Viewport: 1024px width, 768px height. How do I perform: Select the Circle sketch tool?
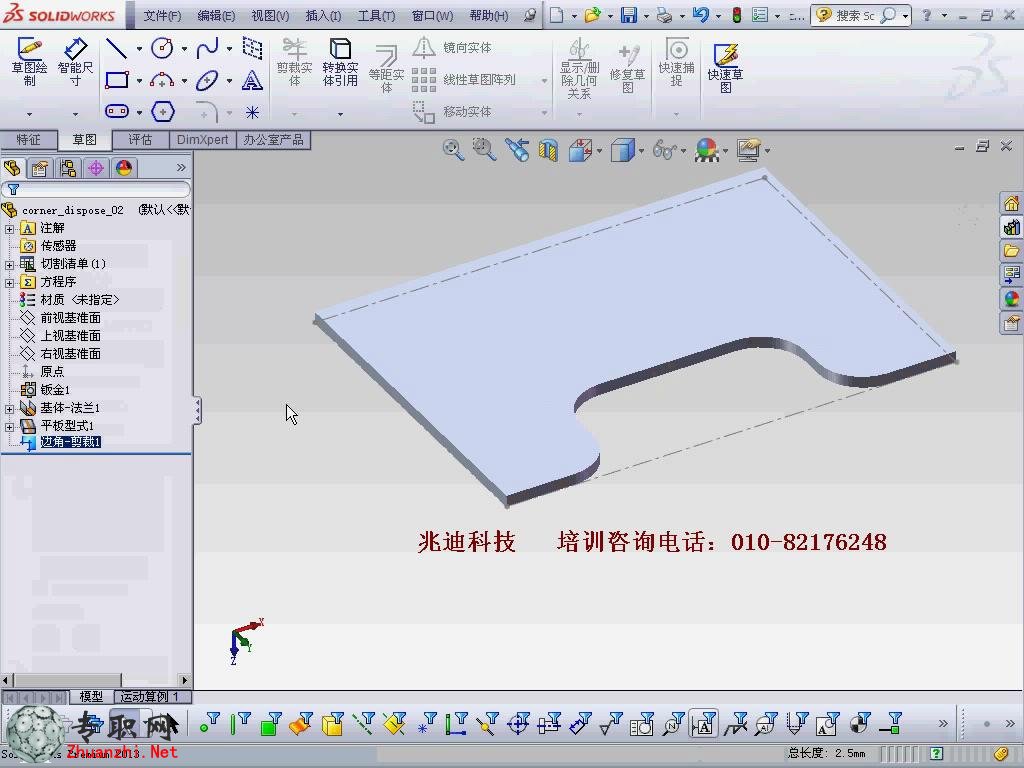162,48
